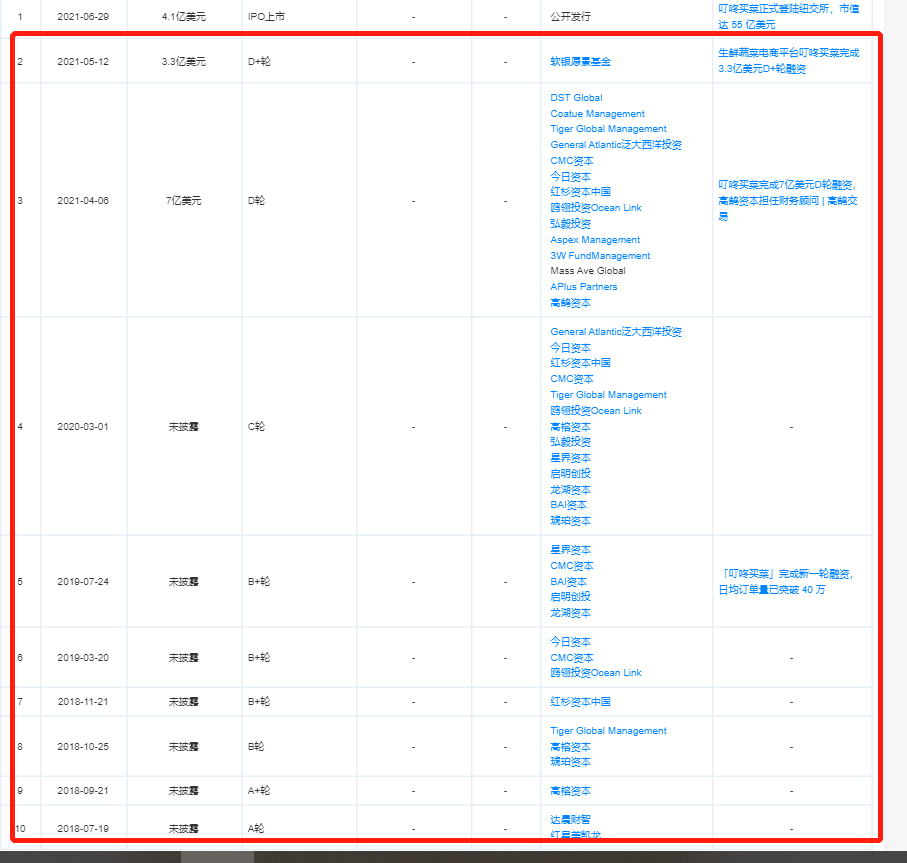Open the 软银愿景基金 investor link

[x=580, y=61]
